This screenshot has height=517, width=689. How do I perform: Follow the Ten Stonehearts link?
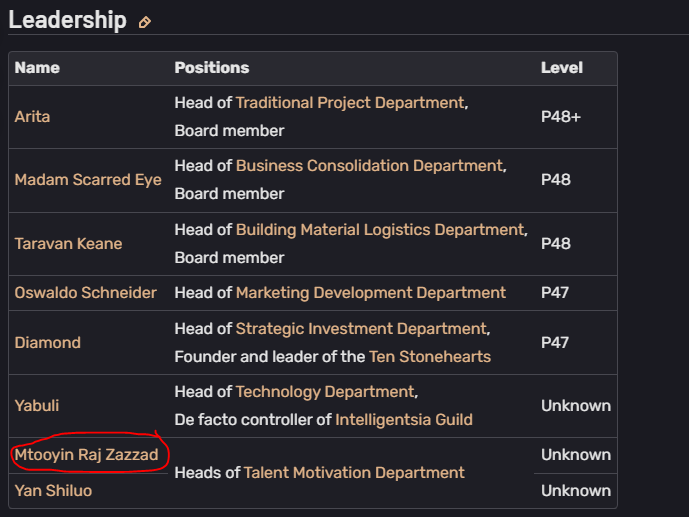[430, 357]
